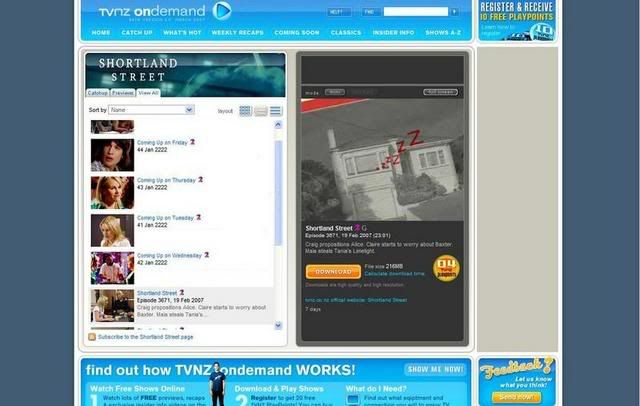Click the SHOW ME NOW button
The width and height of the screenshot is (640, 406).
click(436, 369)
